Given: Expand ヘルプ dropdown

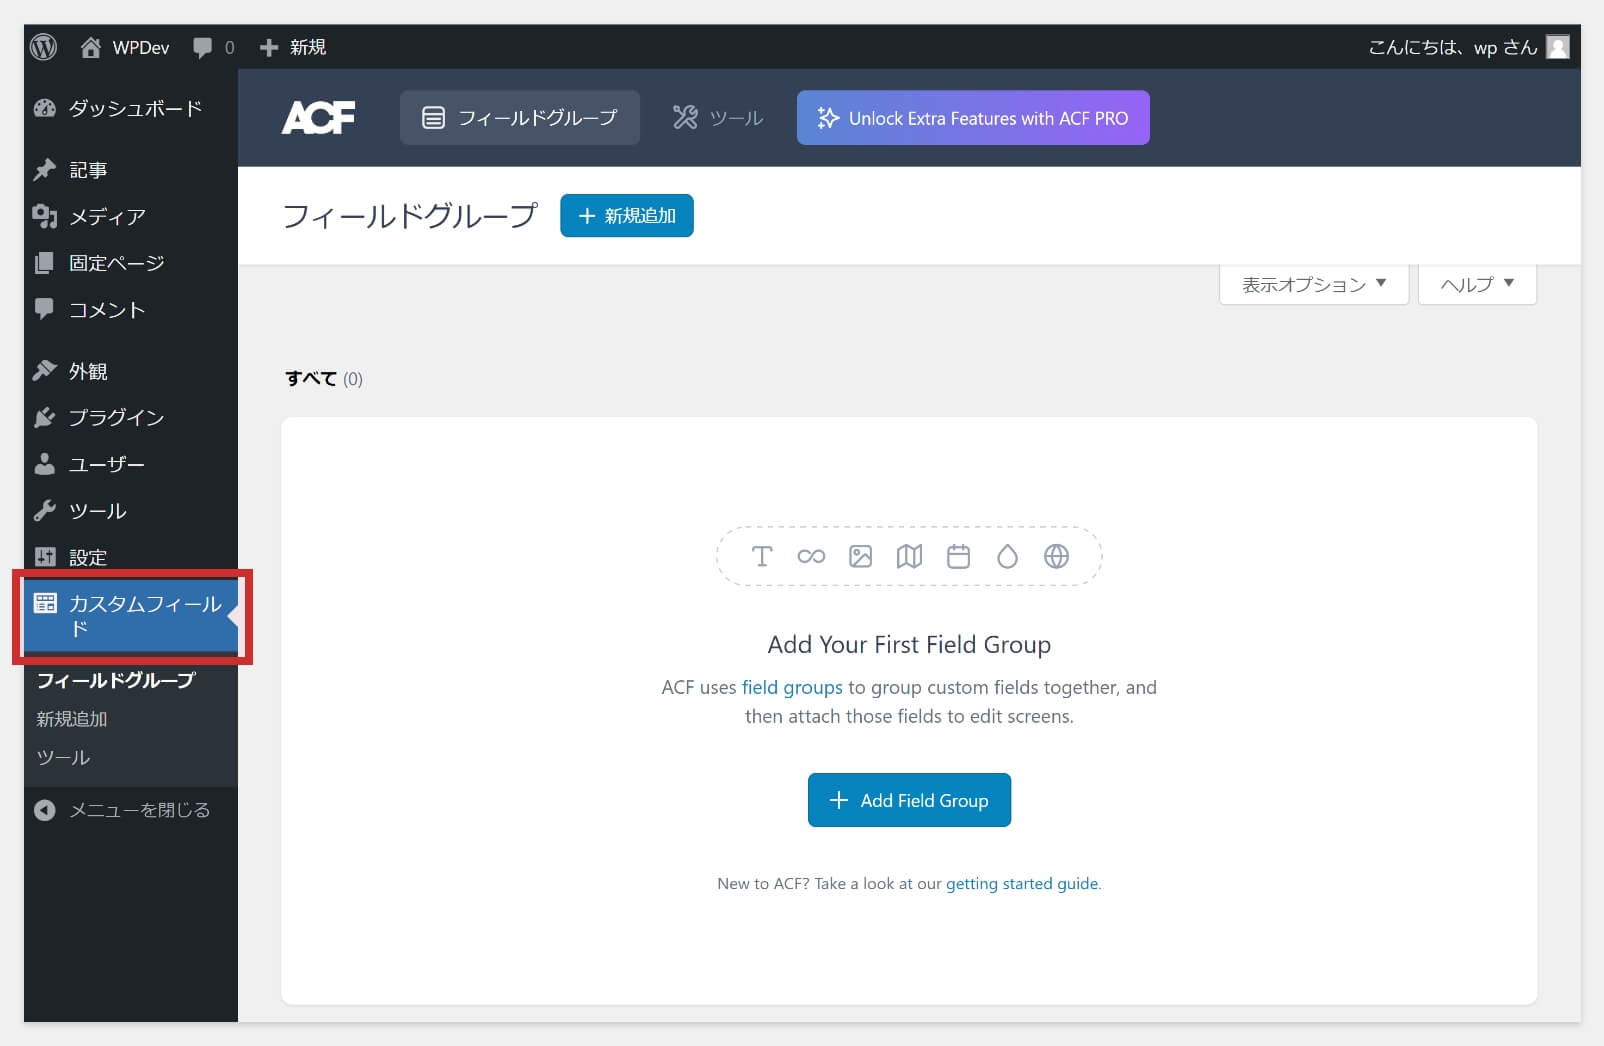Looking at the screenshot, I should tap(1477, 285).
